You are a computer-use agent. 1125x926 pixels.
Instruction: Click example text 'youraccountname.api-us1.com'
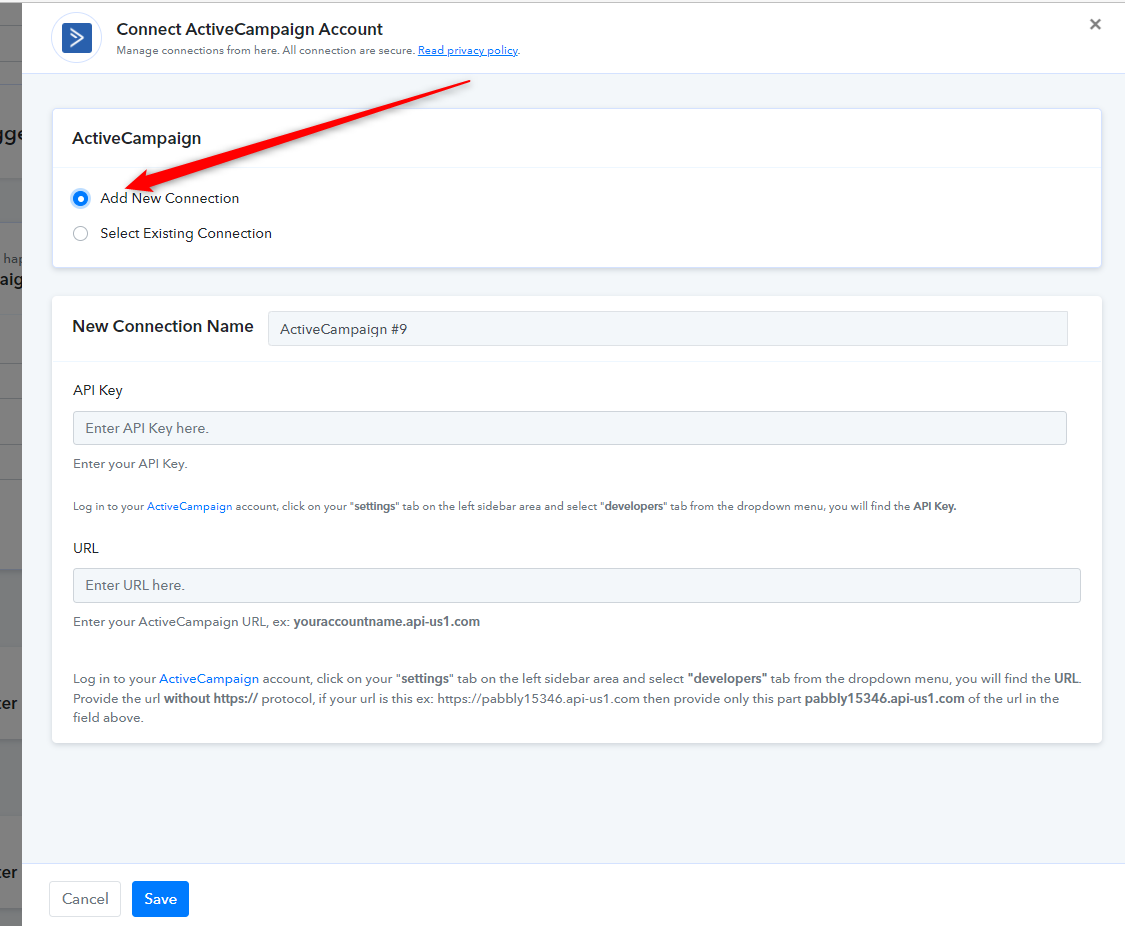(387, 622)
